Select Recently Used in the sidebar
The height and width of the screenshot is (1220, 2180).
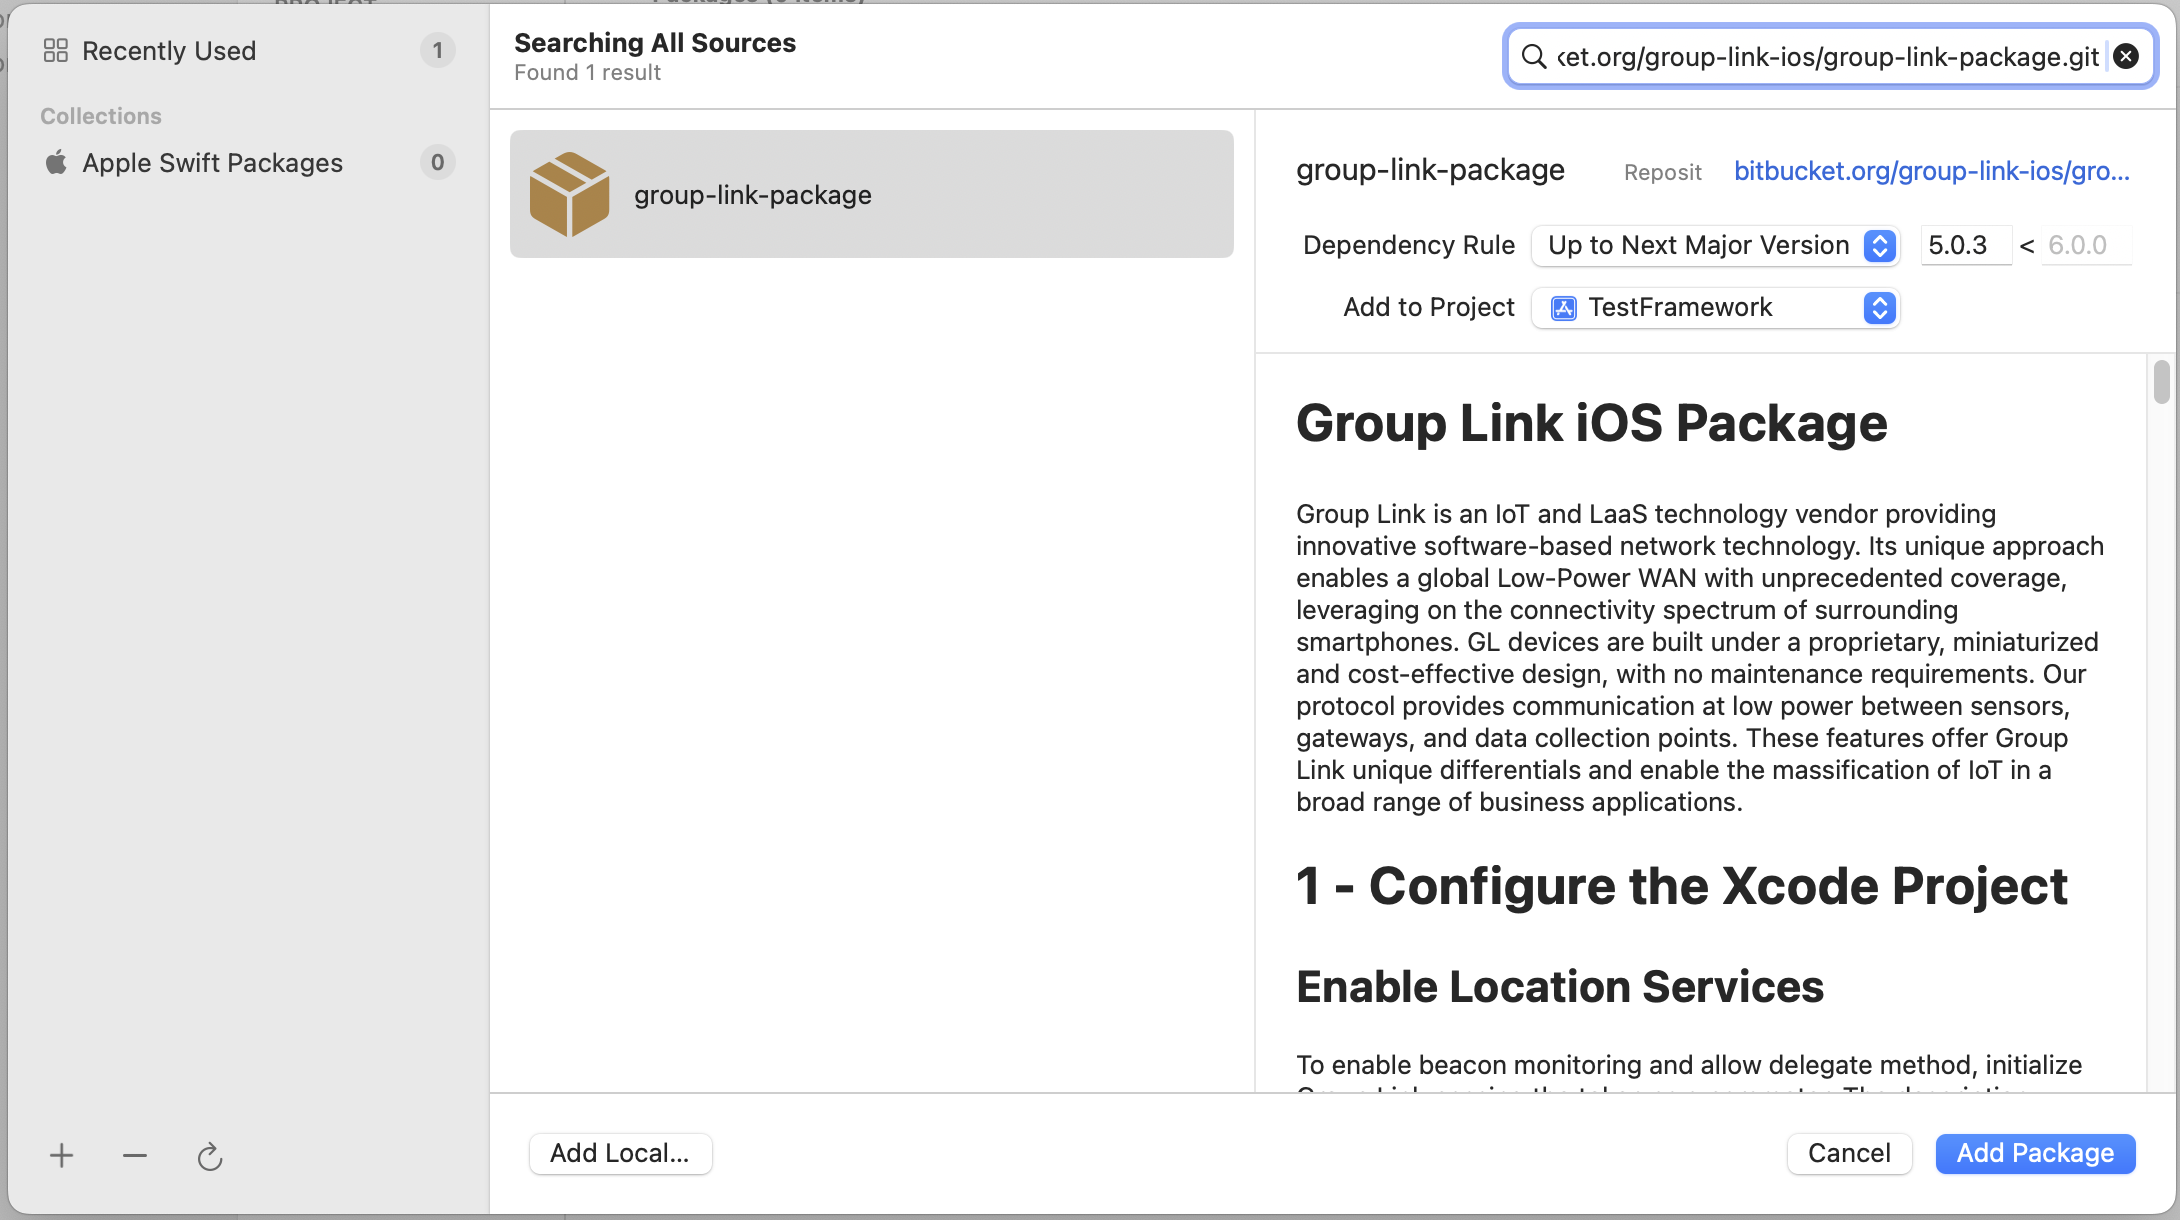(x=169, y=51)
